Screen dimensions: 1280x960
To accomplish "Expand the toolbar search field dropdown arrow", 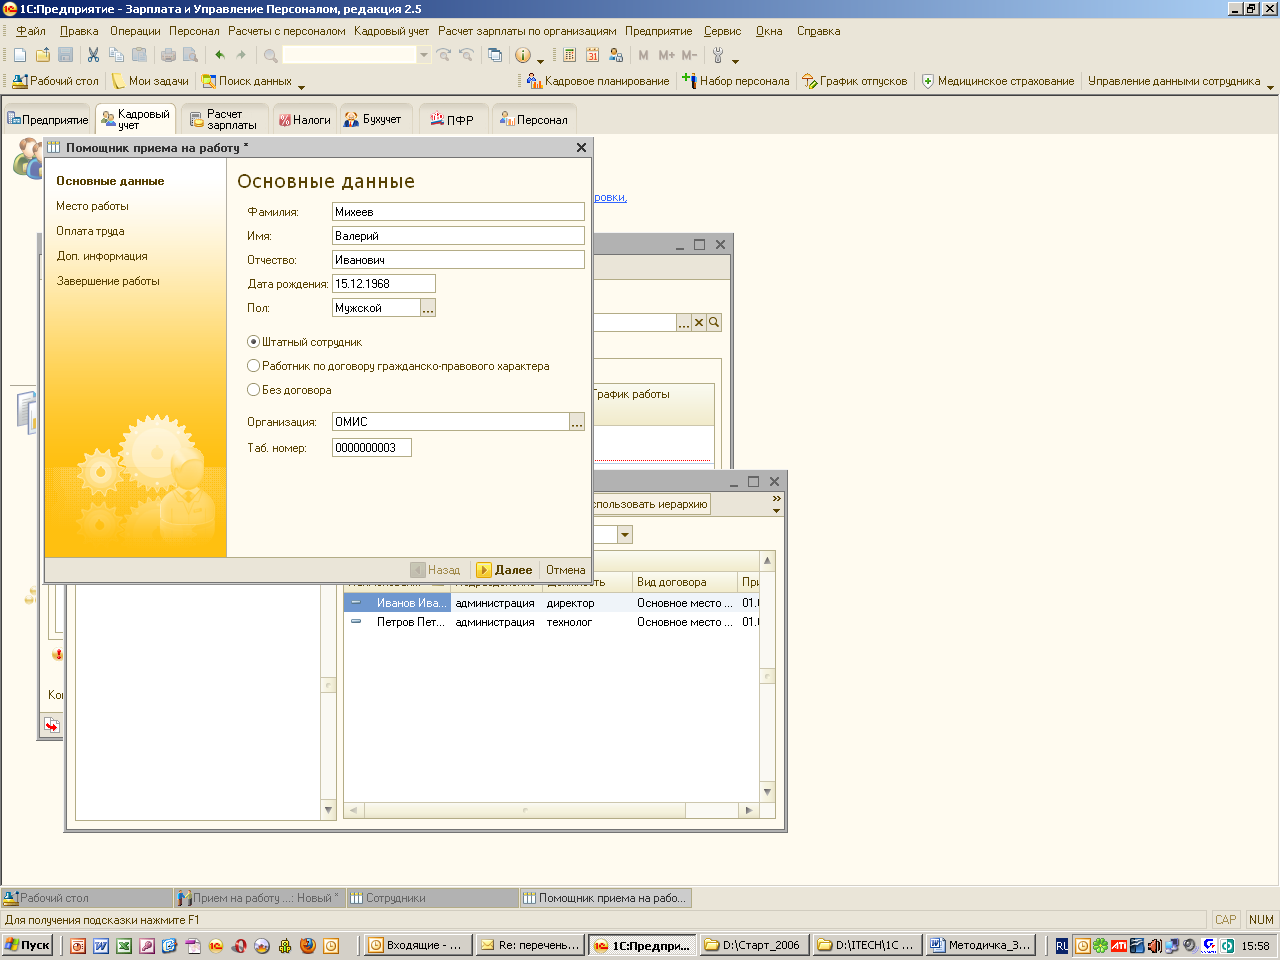I will 424,55.
